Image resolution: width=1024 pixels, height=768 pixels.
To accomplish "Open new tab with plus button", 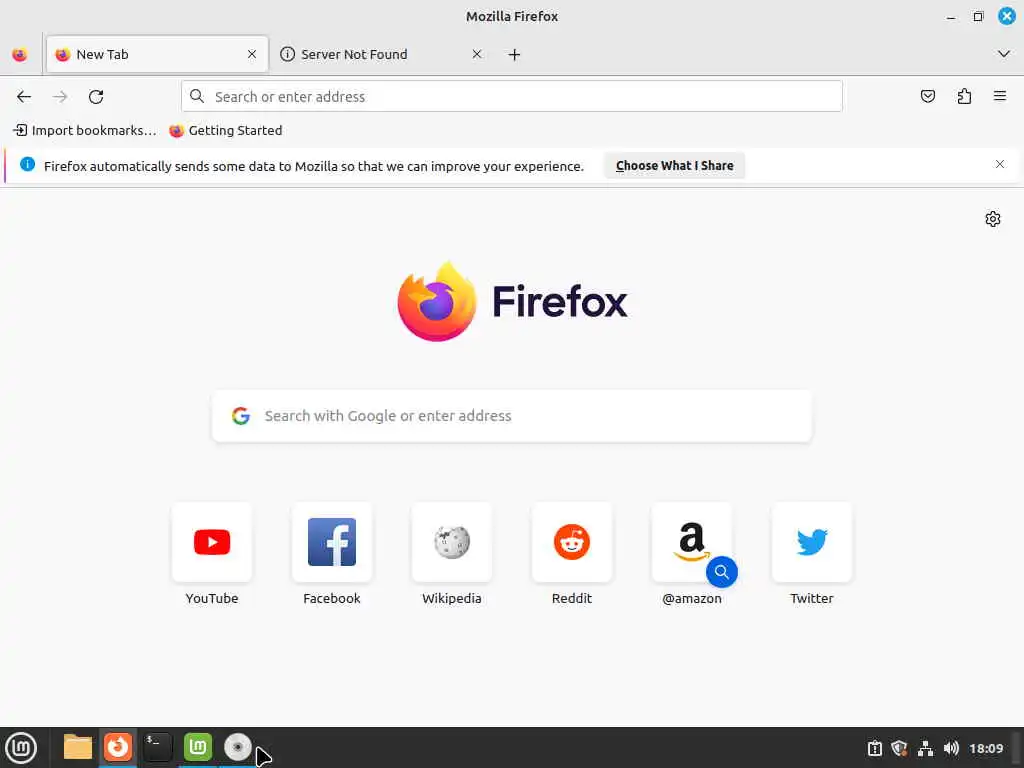I will pos(514,55).
